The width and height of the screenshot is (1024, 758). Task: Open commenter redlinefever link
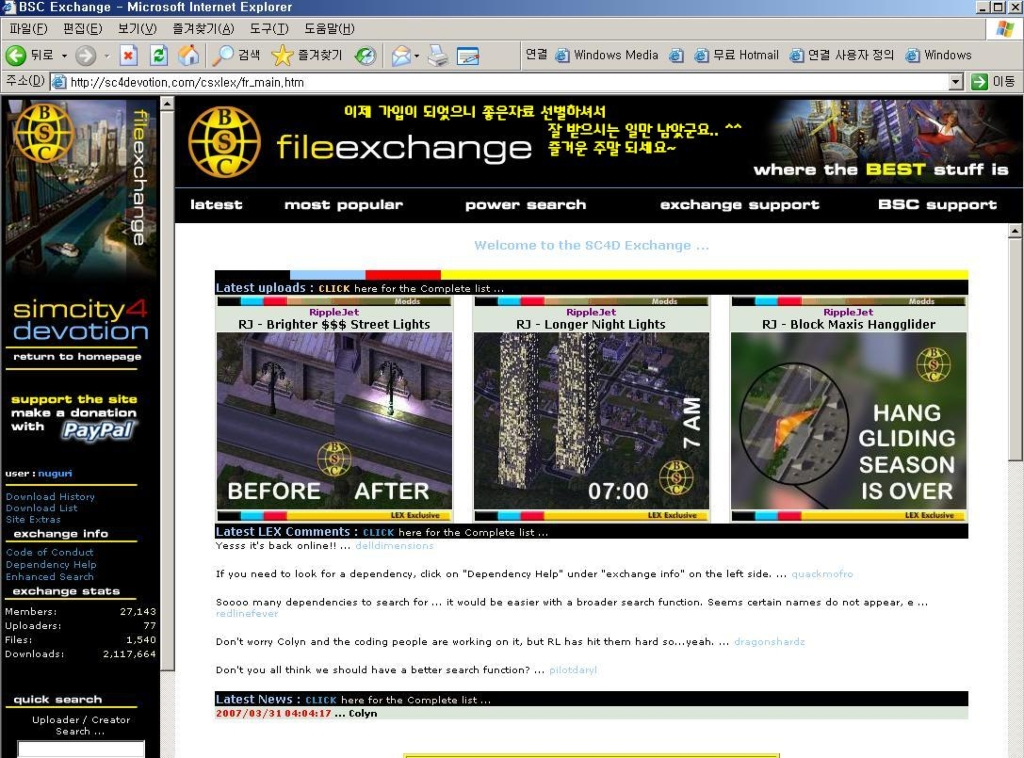point(247,614)
